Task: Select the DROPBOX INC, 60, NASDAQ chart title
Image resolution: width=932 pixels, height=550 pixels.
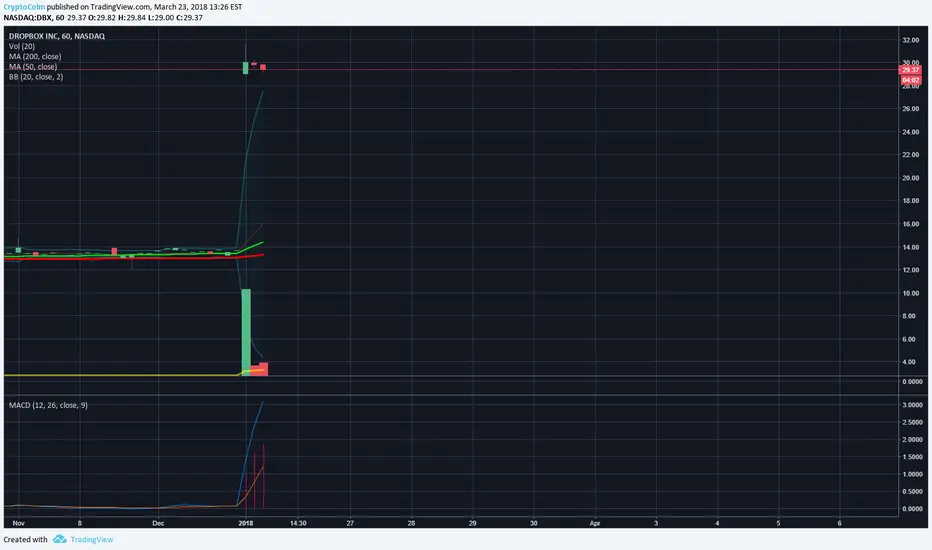Action: 57,36
